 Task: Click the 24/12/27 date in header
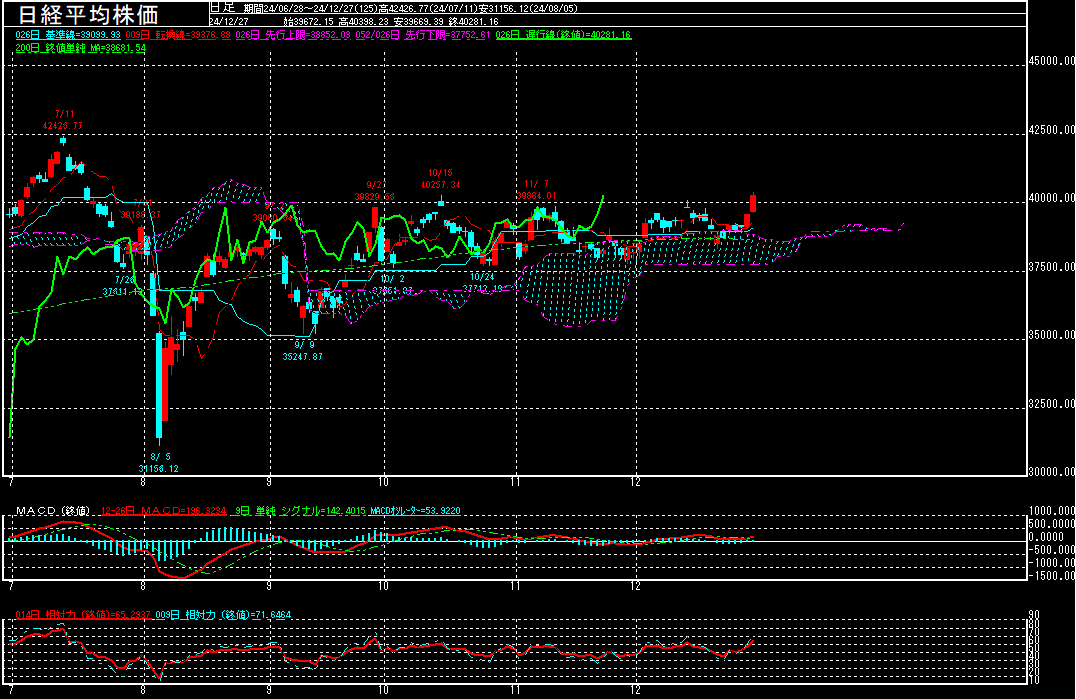[229, 21]
